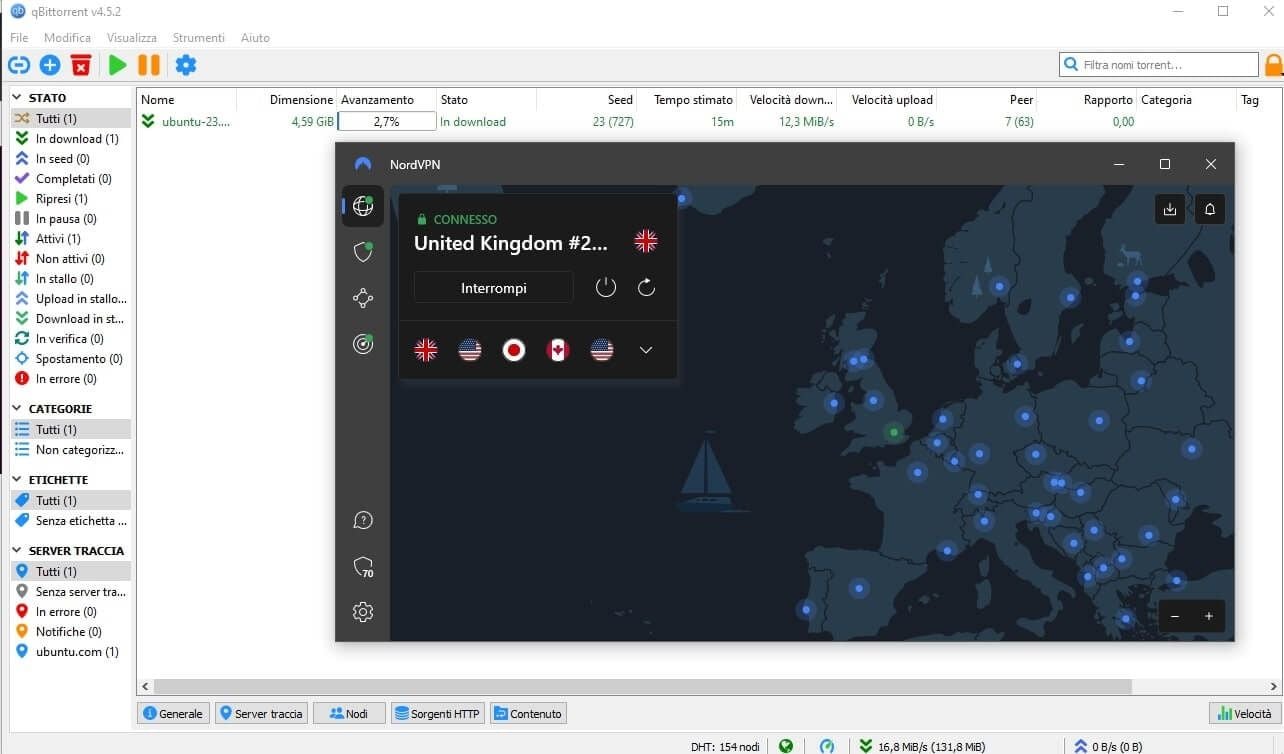Click the orange pause icon in qBittorrent toolbar
The height and width of the screenshot is (754, 1284).
[149, 65]
